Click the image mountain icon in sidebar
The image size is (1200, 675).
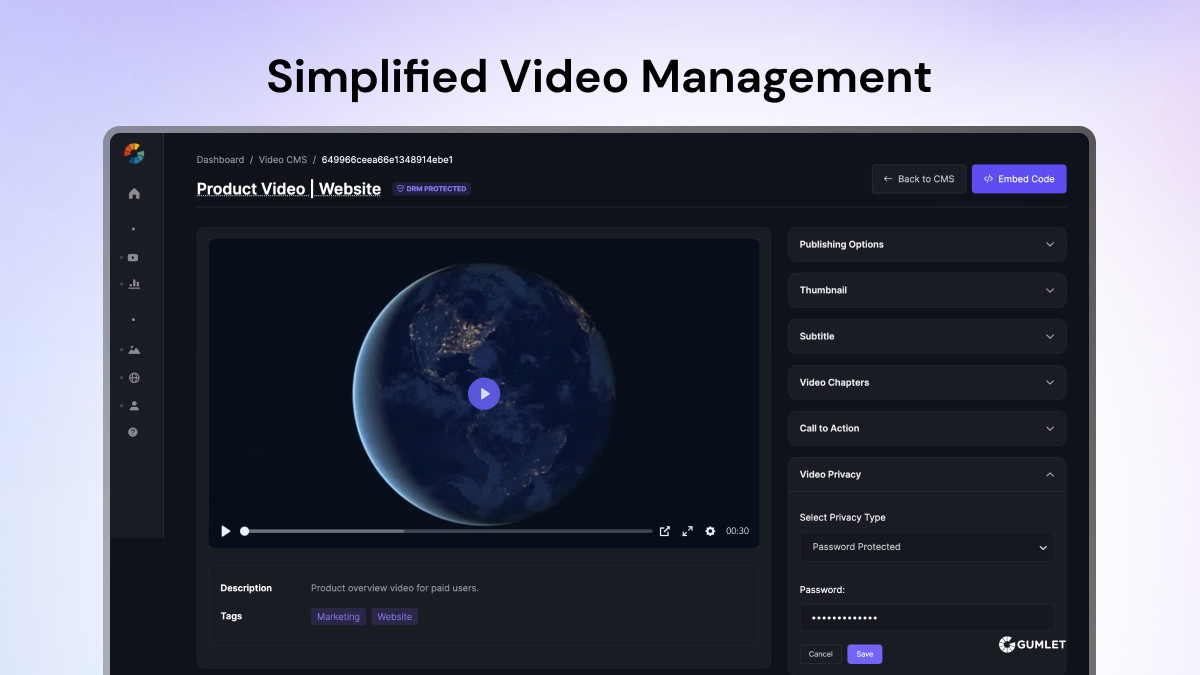click(134, 350)
